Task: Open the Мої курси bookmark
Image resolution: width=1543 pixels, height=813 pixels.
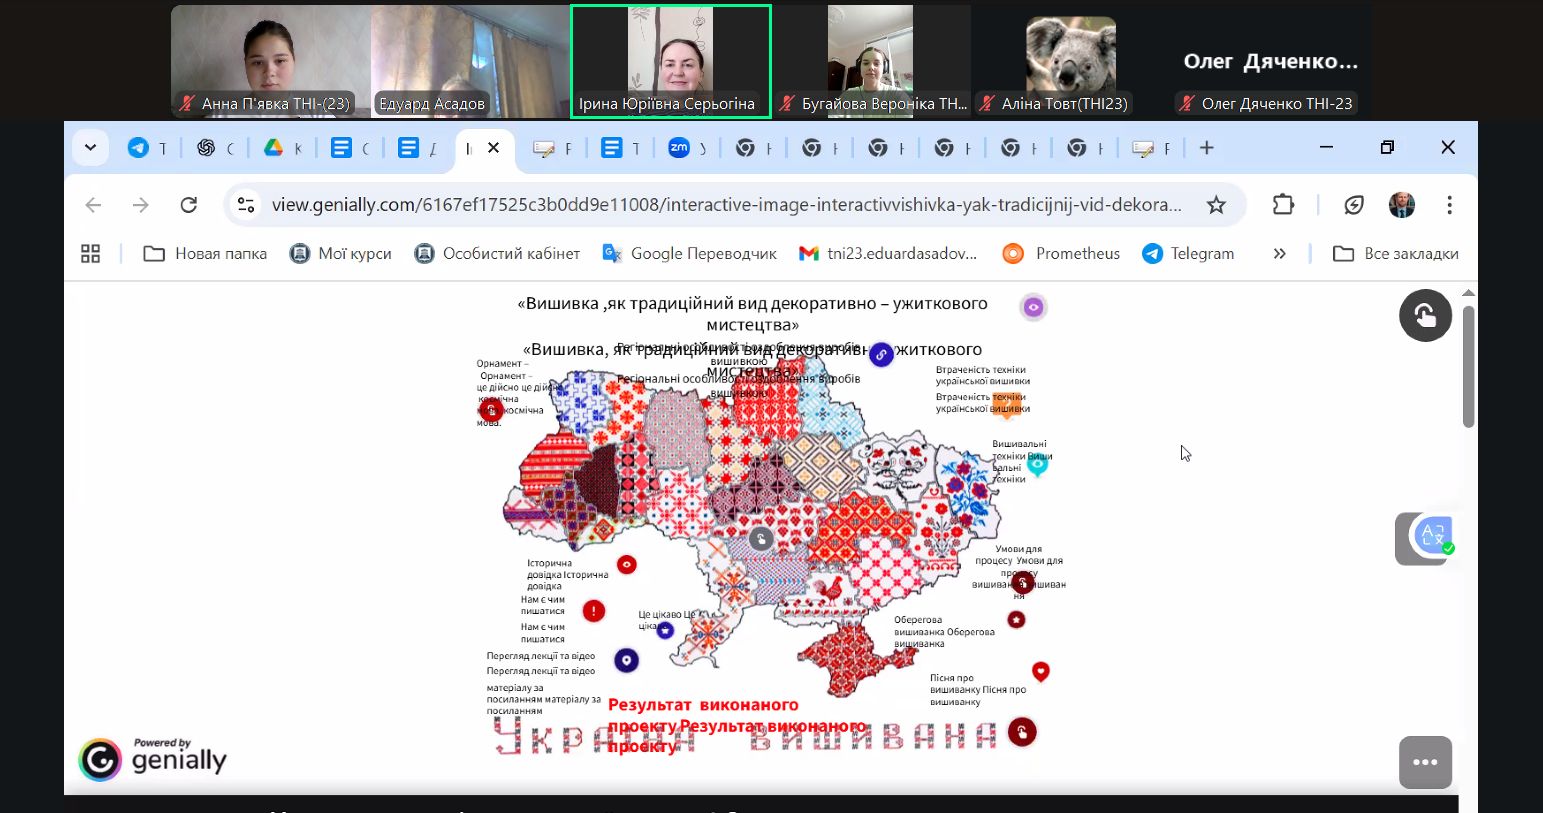Action: point(340,254)
